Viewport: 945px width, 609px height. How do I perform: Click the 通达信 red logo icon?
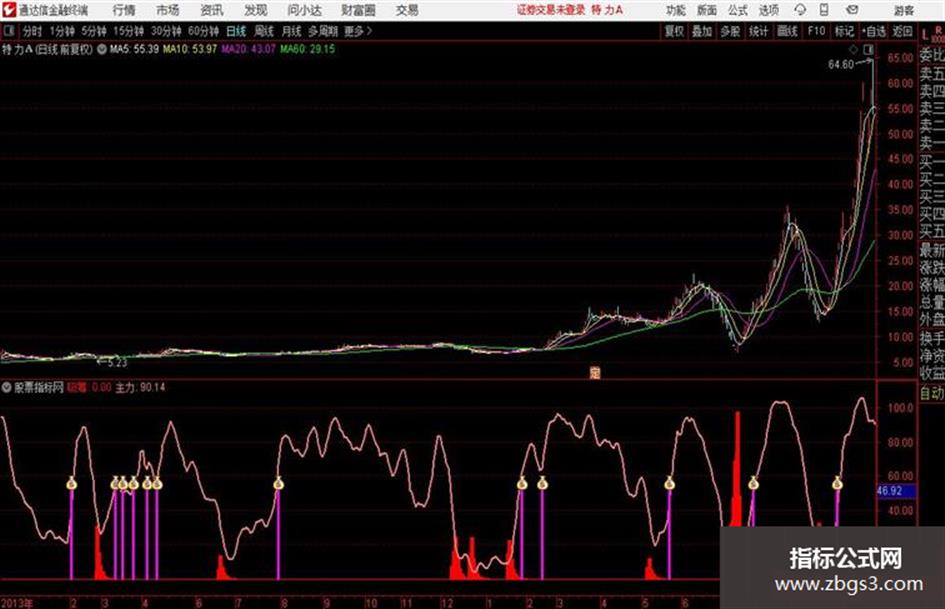[8, 10]
